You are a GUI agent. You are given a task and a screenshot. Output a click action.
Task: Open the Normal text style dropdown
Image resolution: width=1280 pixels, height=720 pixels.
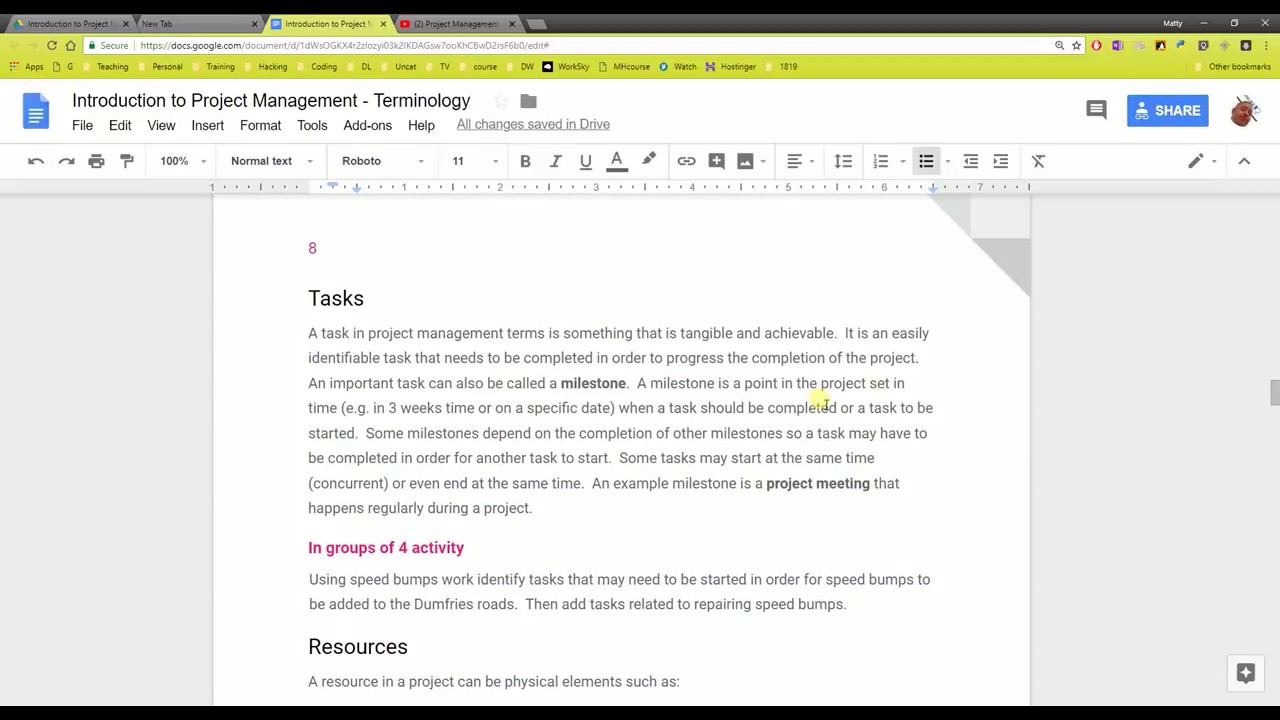271,161
